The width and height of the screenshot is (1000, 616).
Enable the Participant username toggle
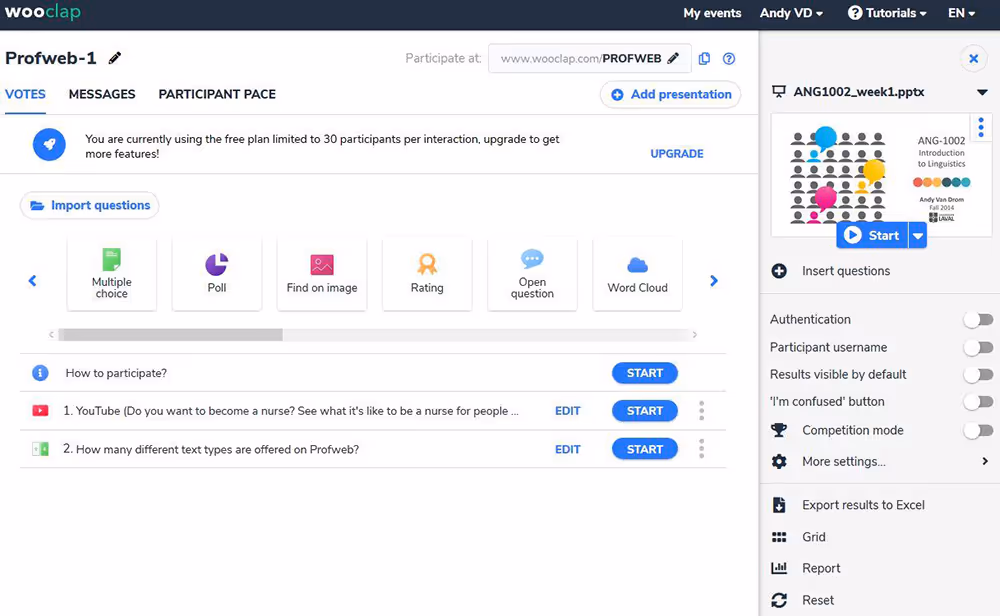point(978,348)
